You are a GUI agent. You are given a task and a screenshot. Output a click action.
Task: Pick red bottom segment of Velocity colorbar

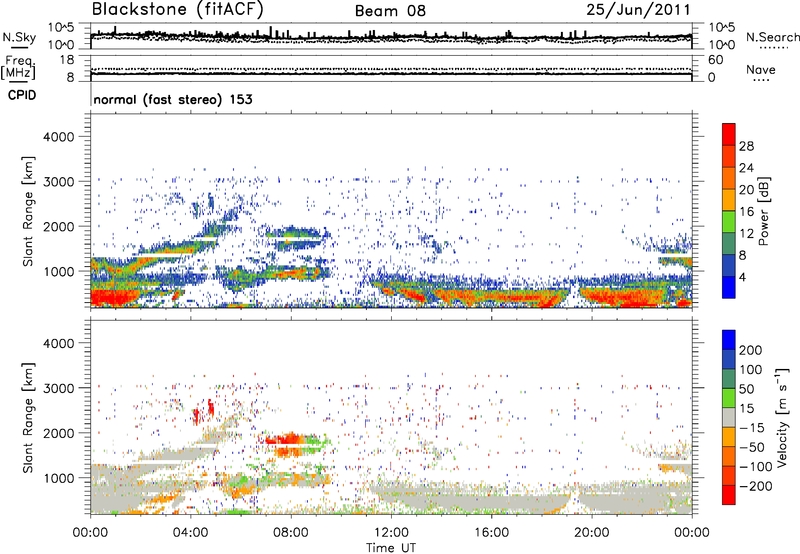coord(729,495)
